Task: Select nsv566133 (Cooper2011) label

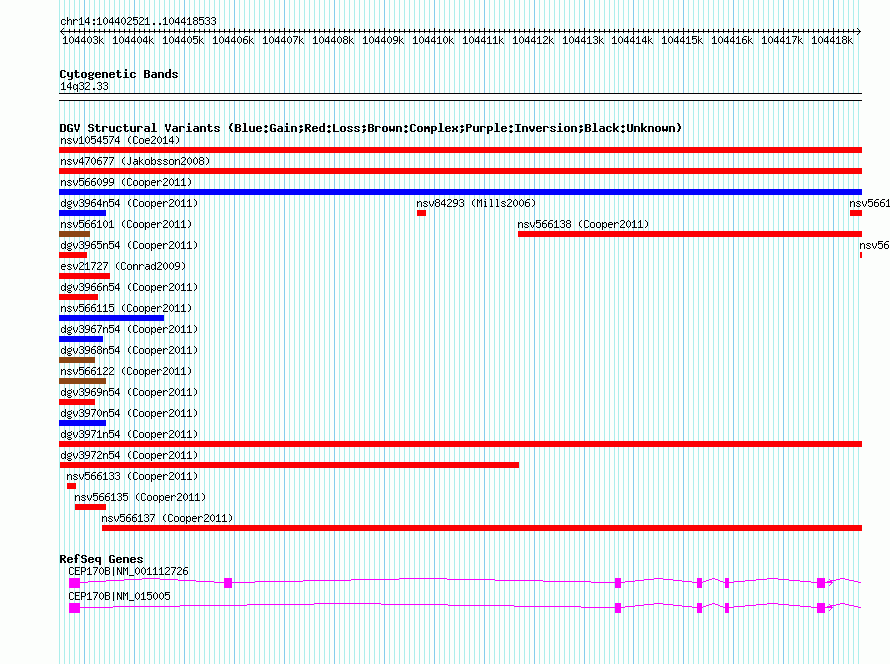Action: [x=132, y=476]
